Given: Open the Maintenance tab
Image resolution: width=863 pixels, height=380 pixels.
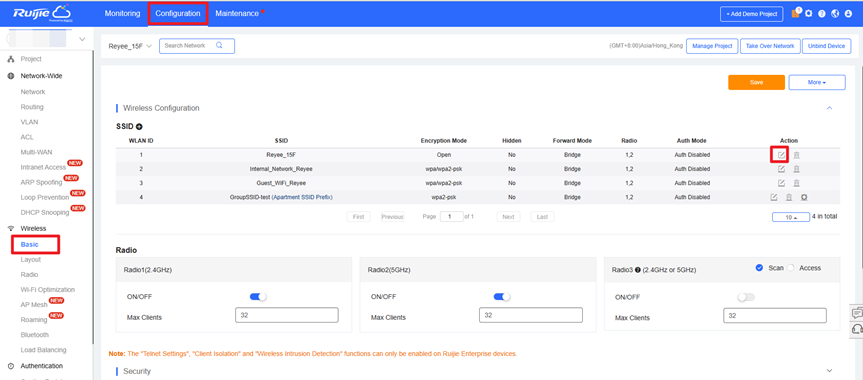Looking at the screenshot, I should click(x=237, y=13).
